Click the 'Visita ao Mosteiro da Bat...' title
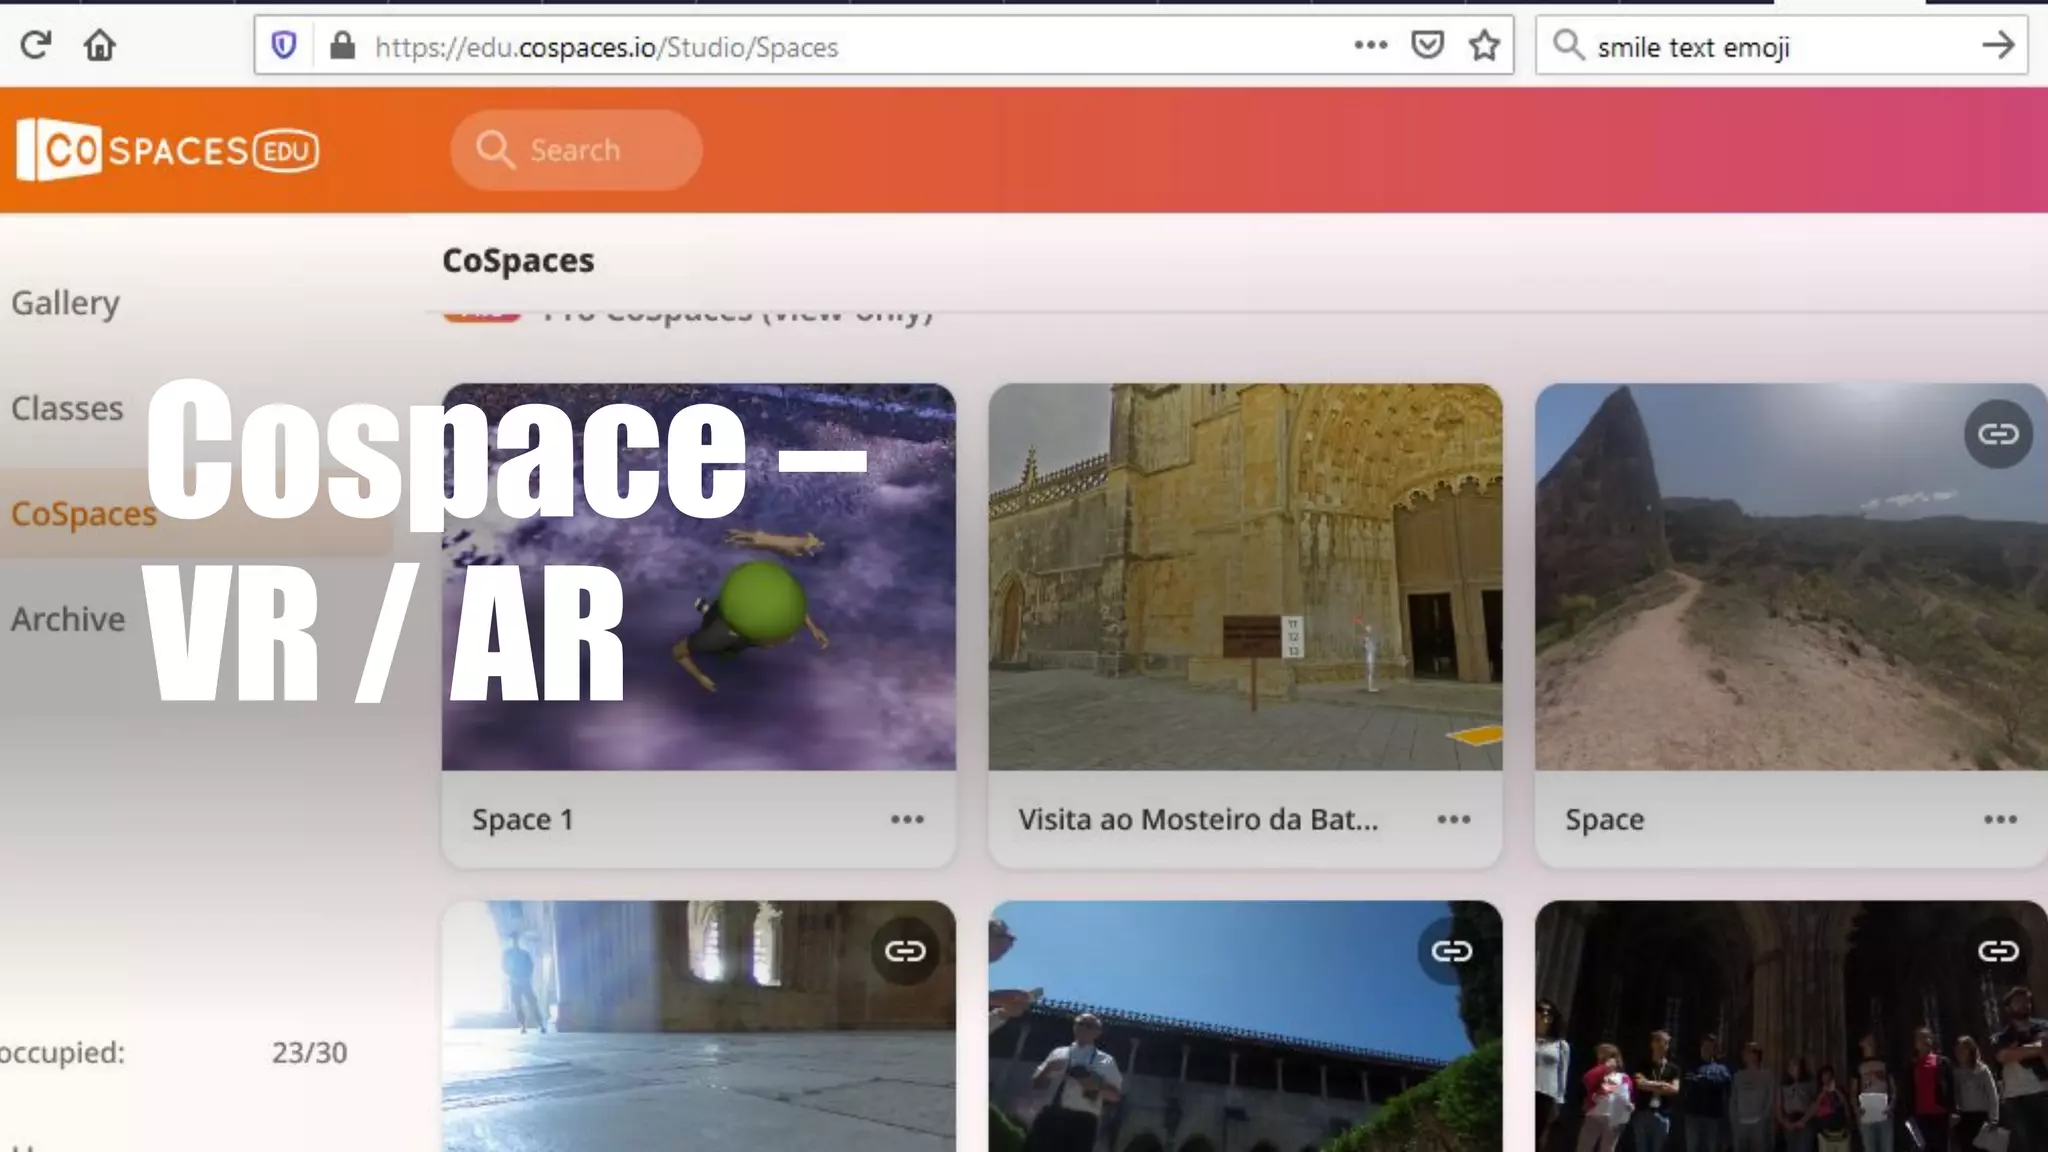 [1198, 820]
